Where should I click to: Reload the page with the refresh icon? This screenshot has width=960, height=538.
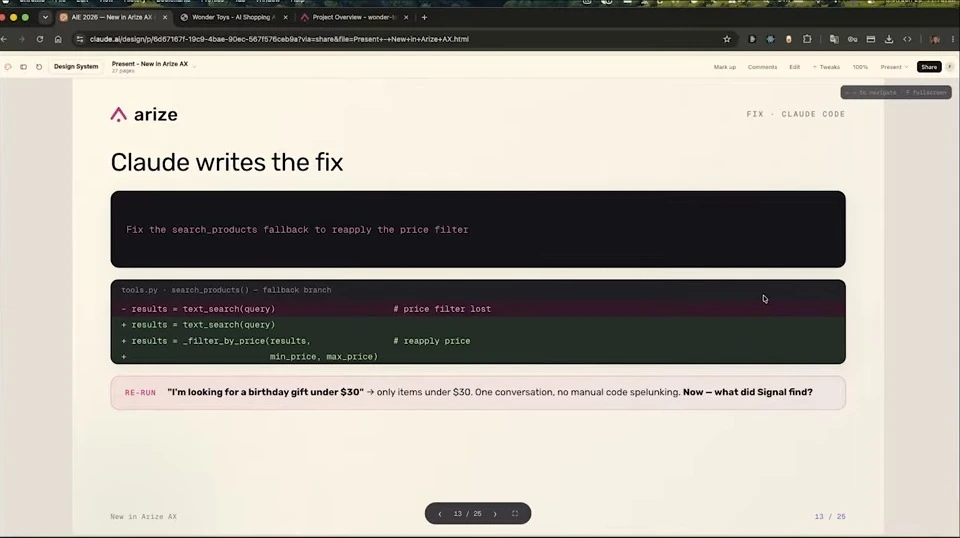click(x=40, y=39)
